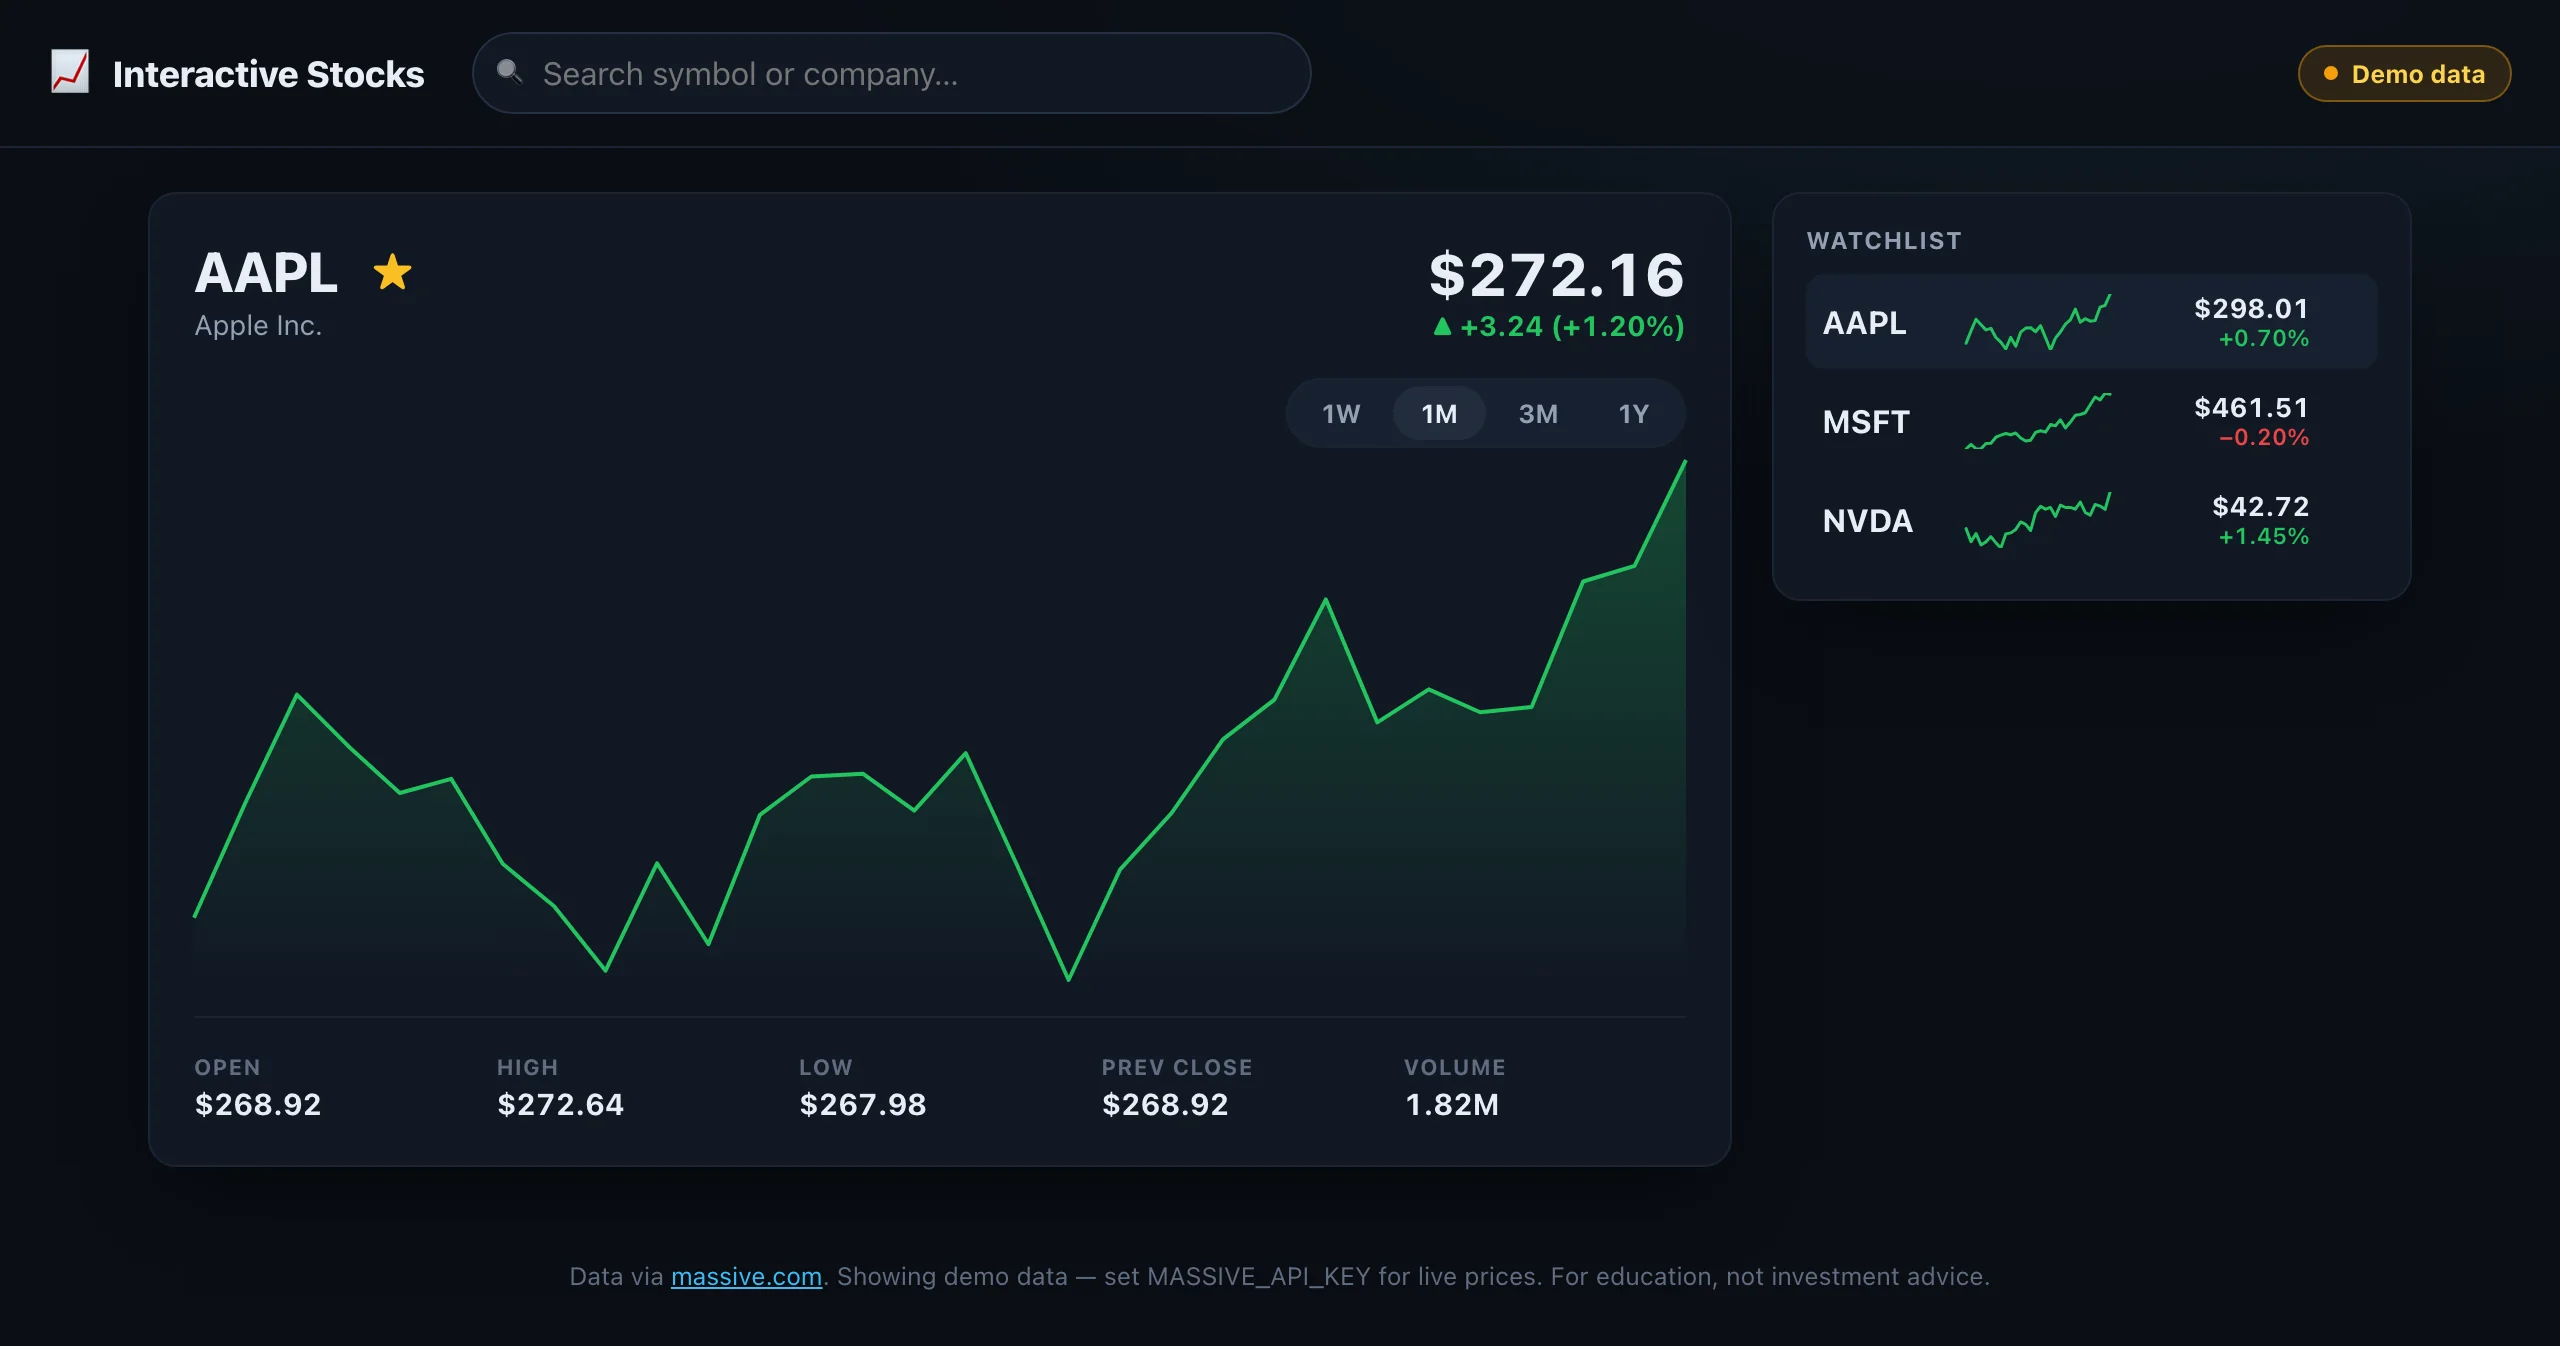Switch chart range to 1W
This screenshot has width=2560, height=1346.
[x=1340, y=414]
